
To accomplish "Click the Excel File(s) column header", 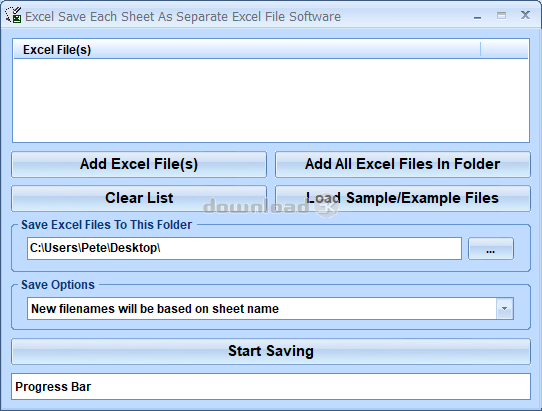I will pos(247,49).
